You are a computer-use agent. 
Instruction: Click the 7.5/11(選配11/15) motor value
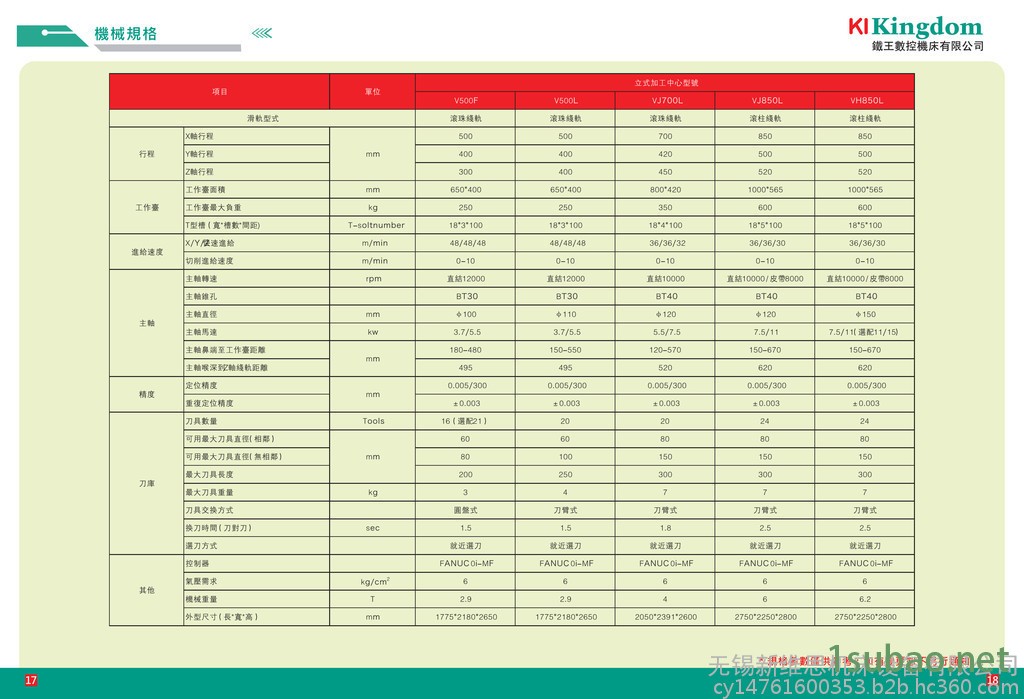pyautogui.click(x=863, y=332)
